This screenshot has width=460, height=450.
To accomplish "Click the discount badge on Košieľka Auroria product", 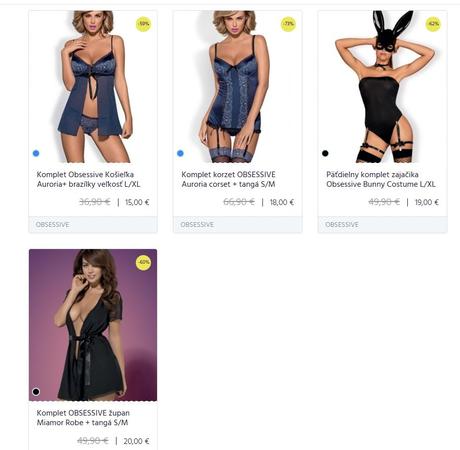I will pyautogui.click(x=144, y=24).
